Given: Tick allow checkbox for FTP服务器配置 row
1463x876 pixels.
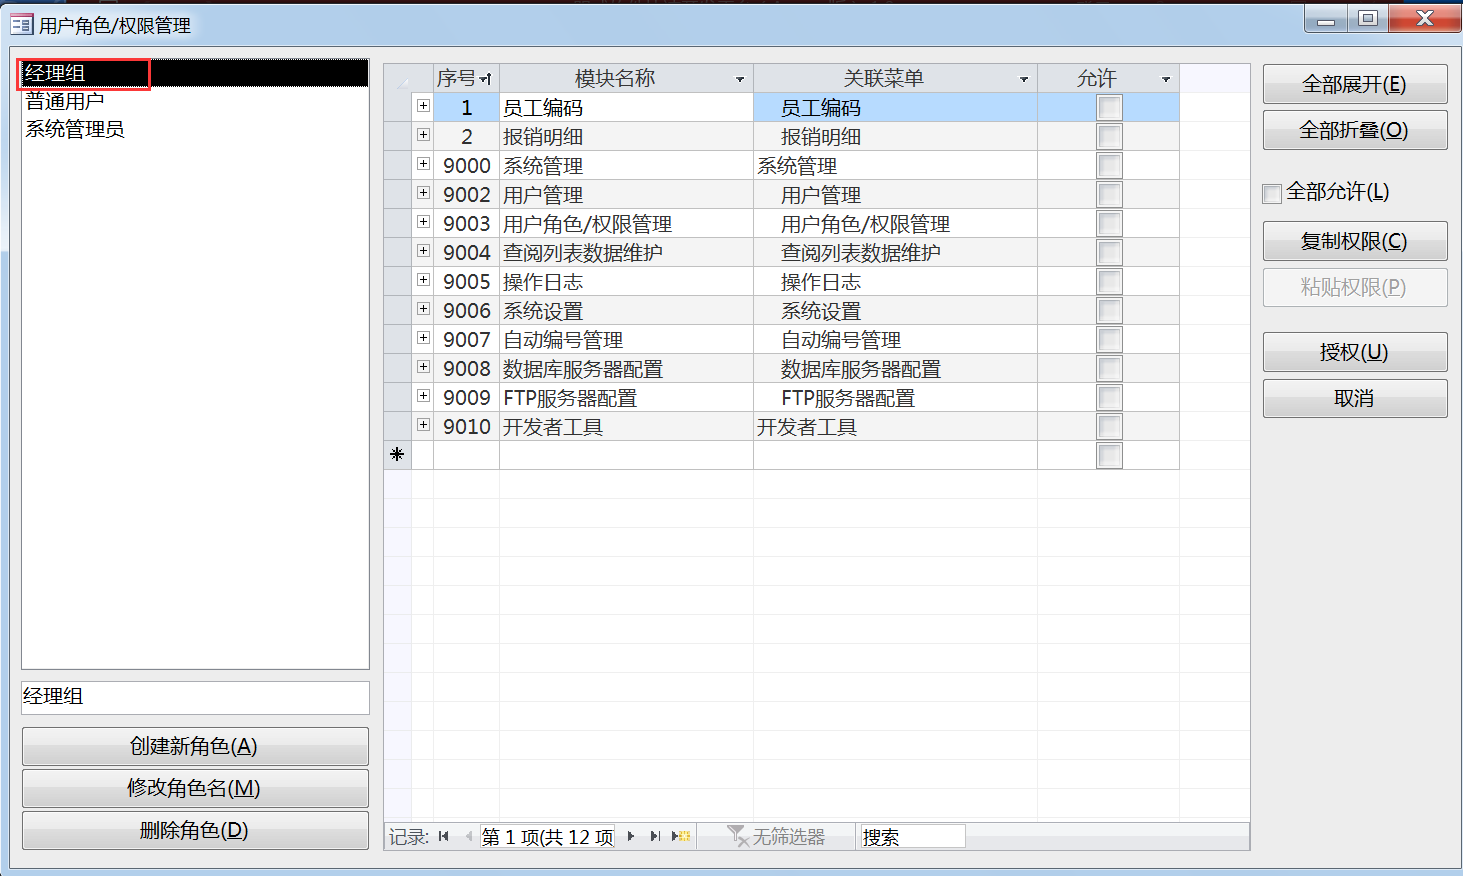Looking at the screenshot, I should (1109, 397).
